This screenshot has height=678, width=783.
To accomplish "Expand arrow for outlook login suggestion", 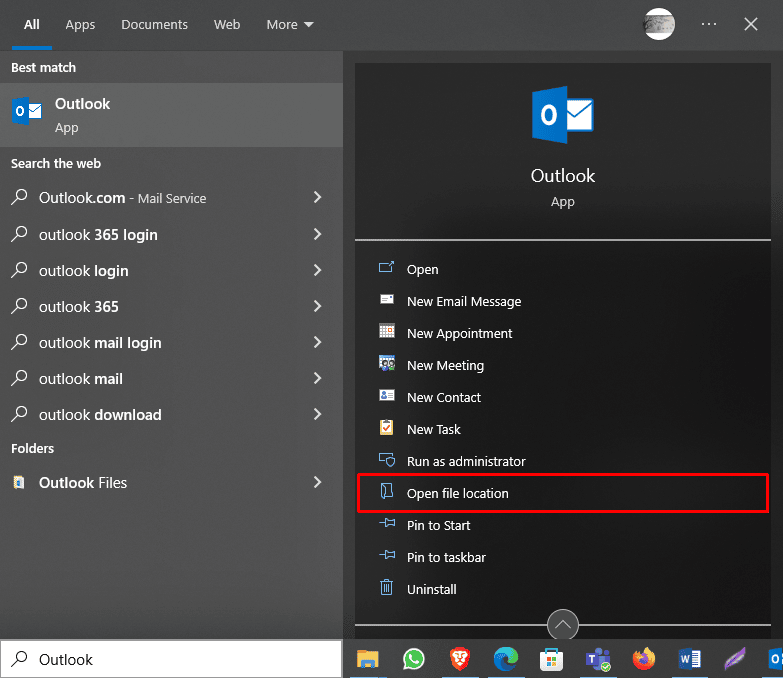I will 317,270.
